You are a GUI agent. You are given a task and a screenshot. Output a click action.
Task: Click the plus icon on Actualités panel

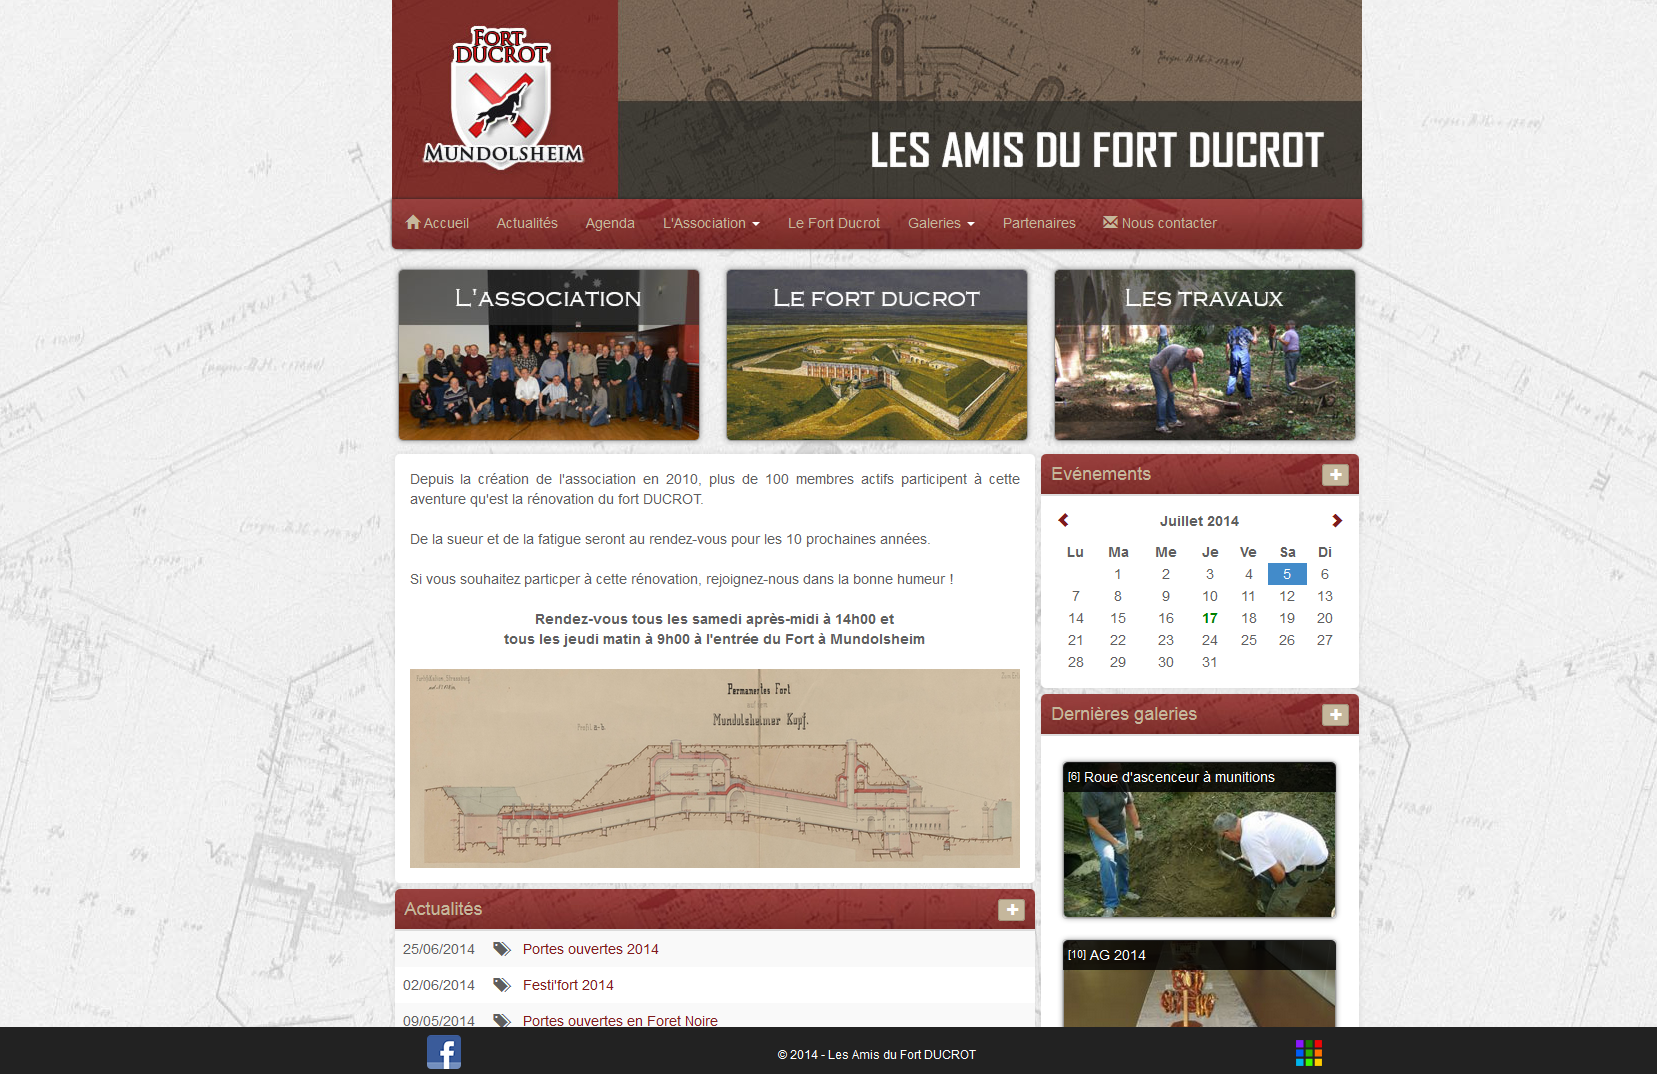pos(1011,910)
